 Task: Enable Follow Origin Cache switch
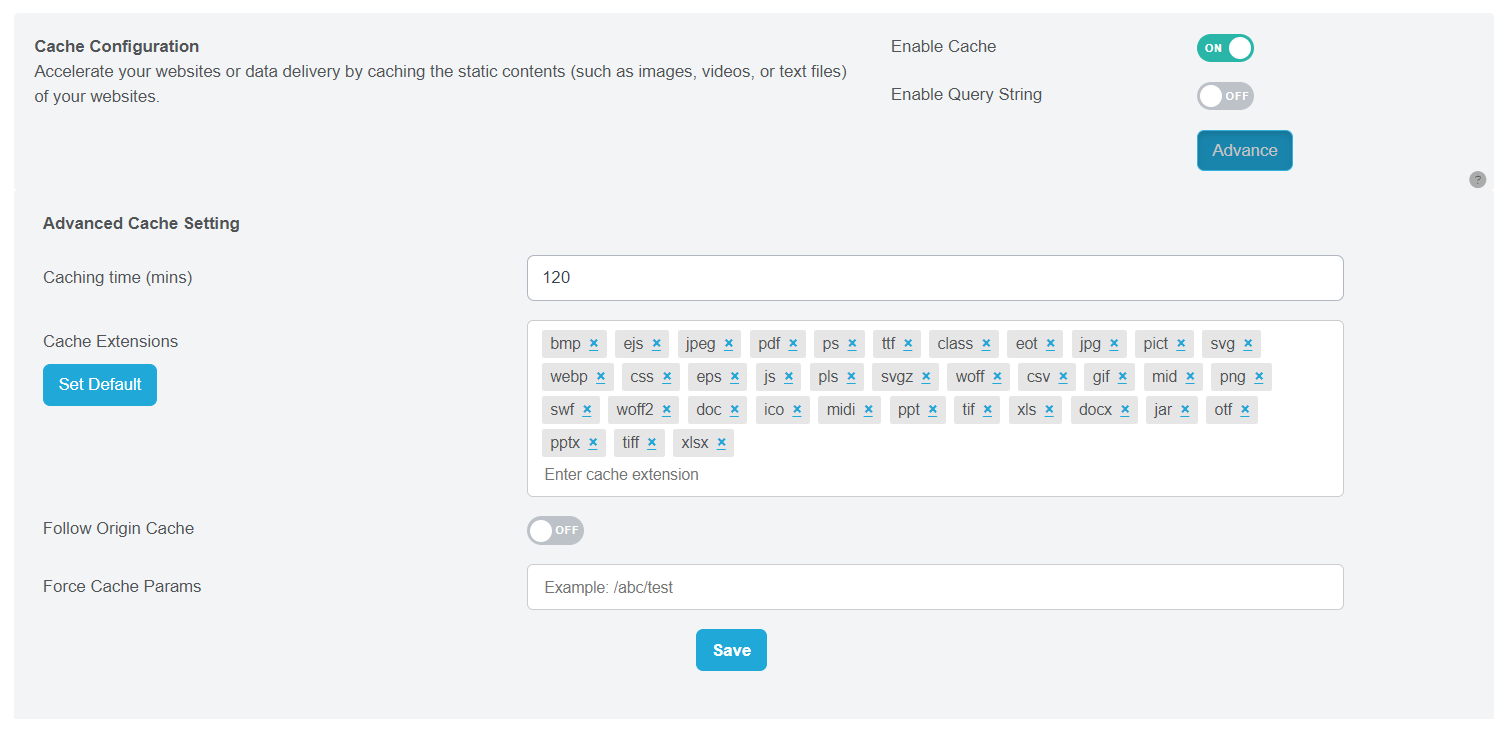(555, 530)
